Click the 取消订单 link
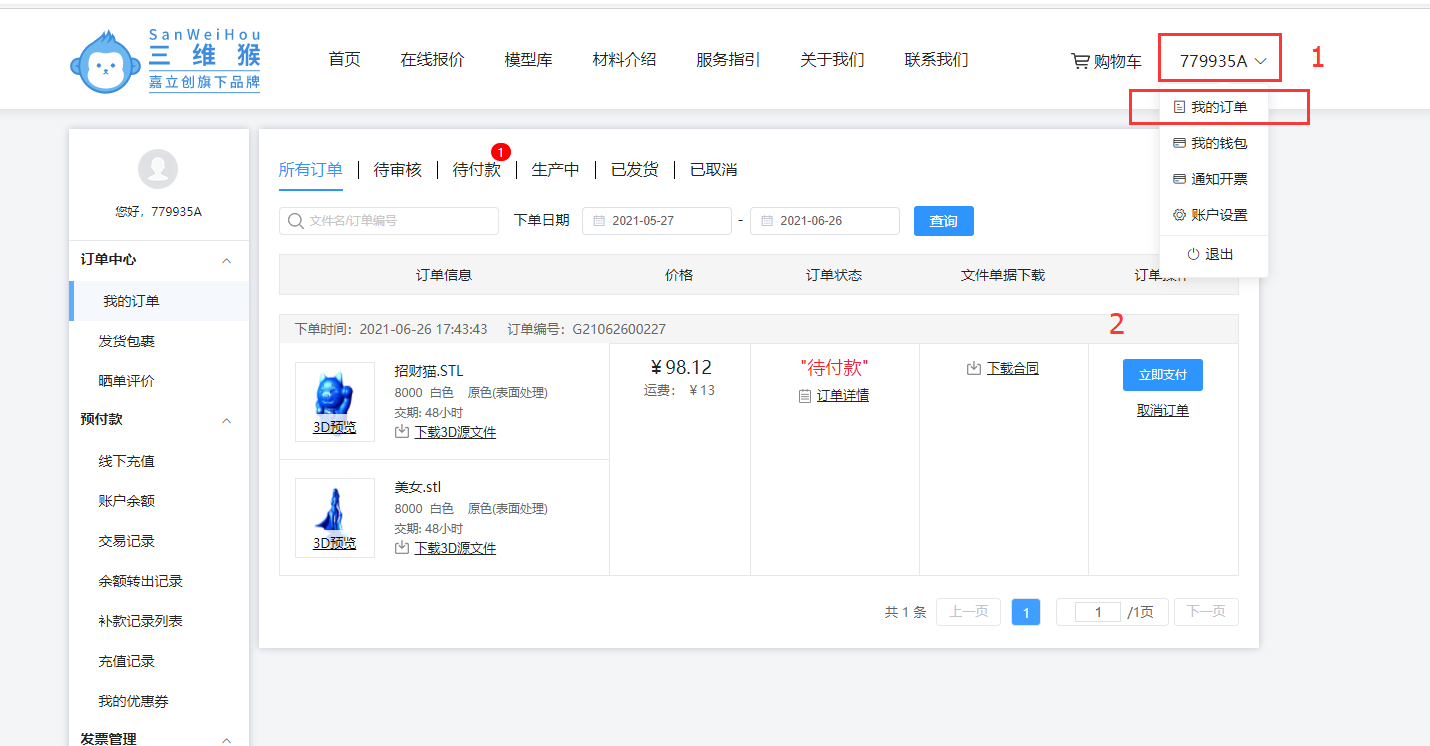The width and height of the screenshot is (1430, 746). (1162, 411)
